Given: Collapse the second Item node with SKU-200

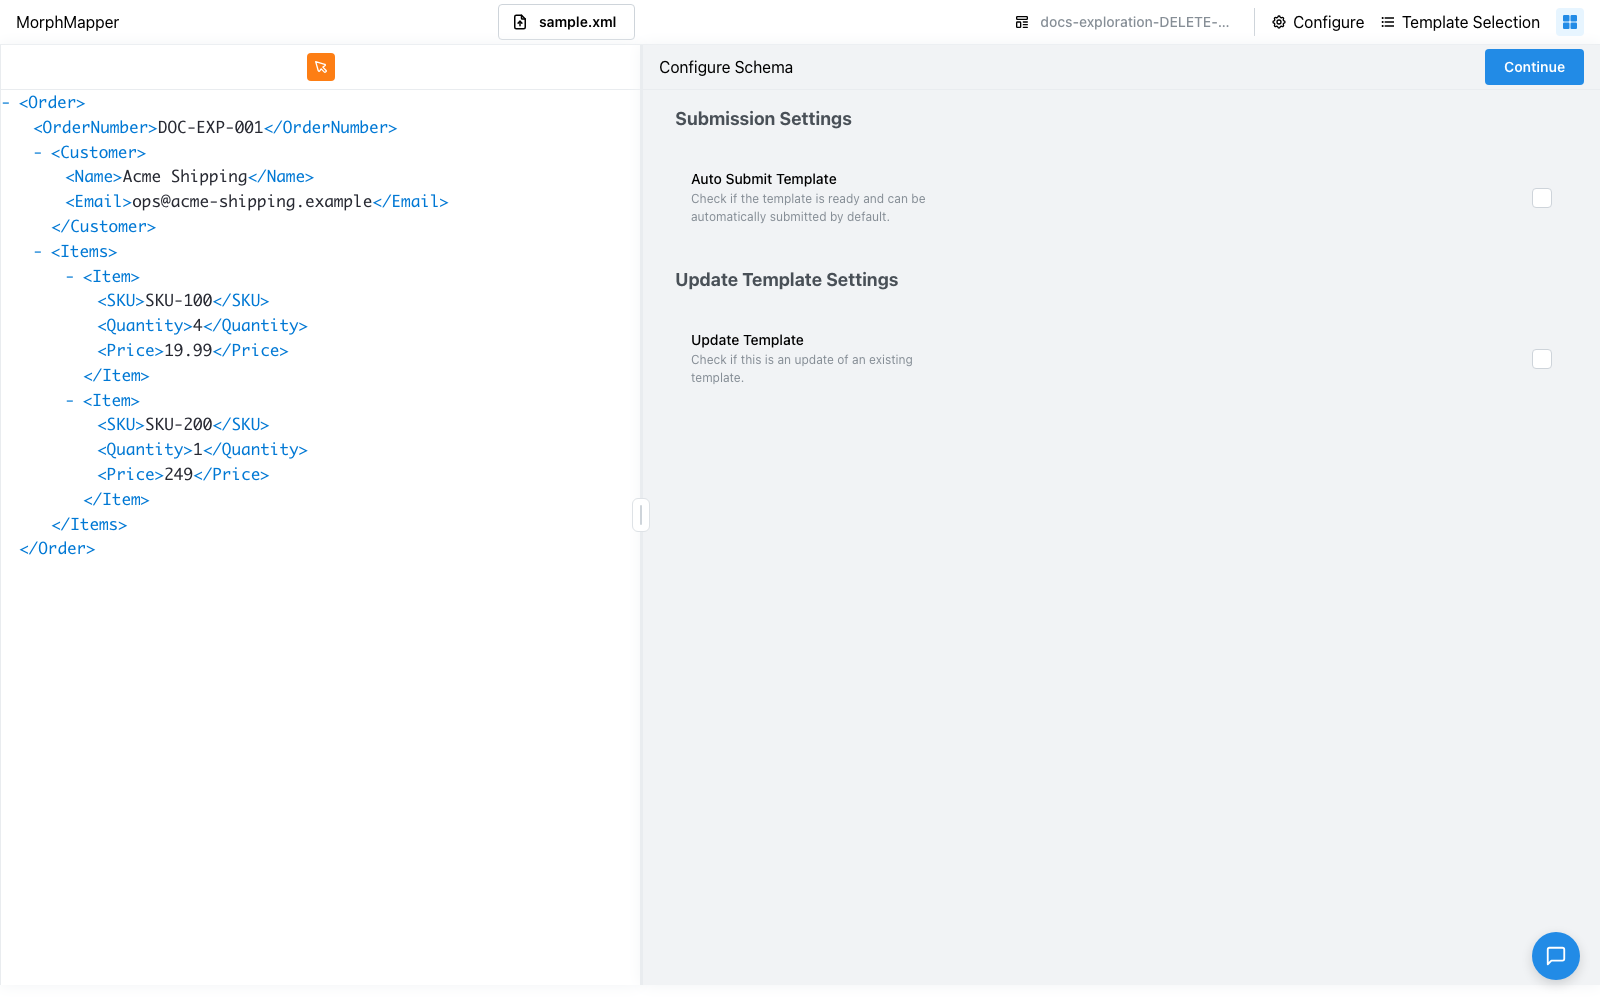Looking at the screenshot, I should click(x=70, y=400).
